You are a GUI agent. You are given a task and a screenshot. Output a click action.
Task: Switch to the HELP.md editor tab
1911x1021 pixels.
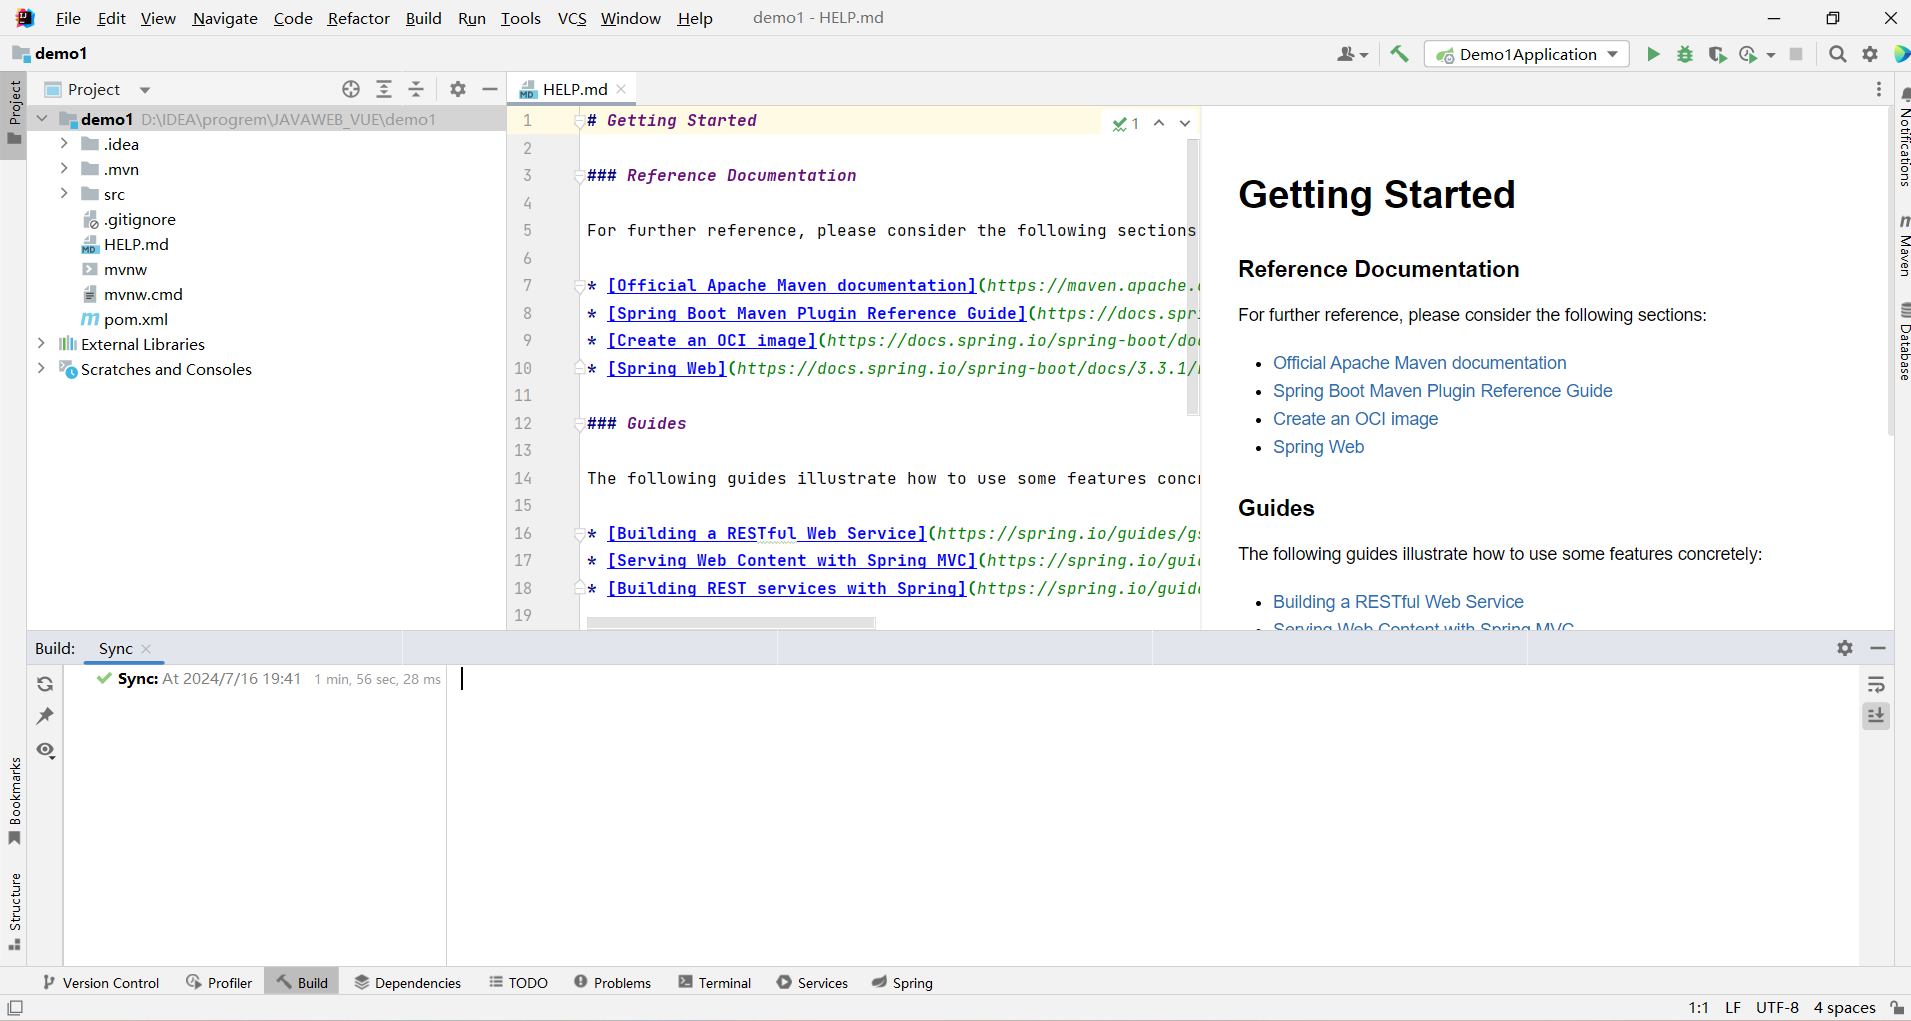[574, 89]
